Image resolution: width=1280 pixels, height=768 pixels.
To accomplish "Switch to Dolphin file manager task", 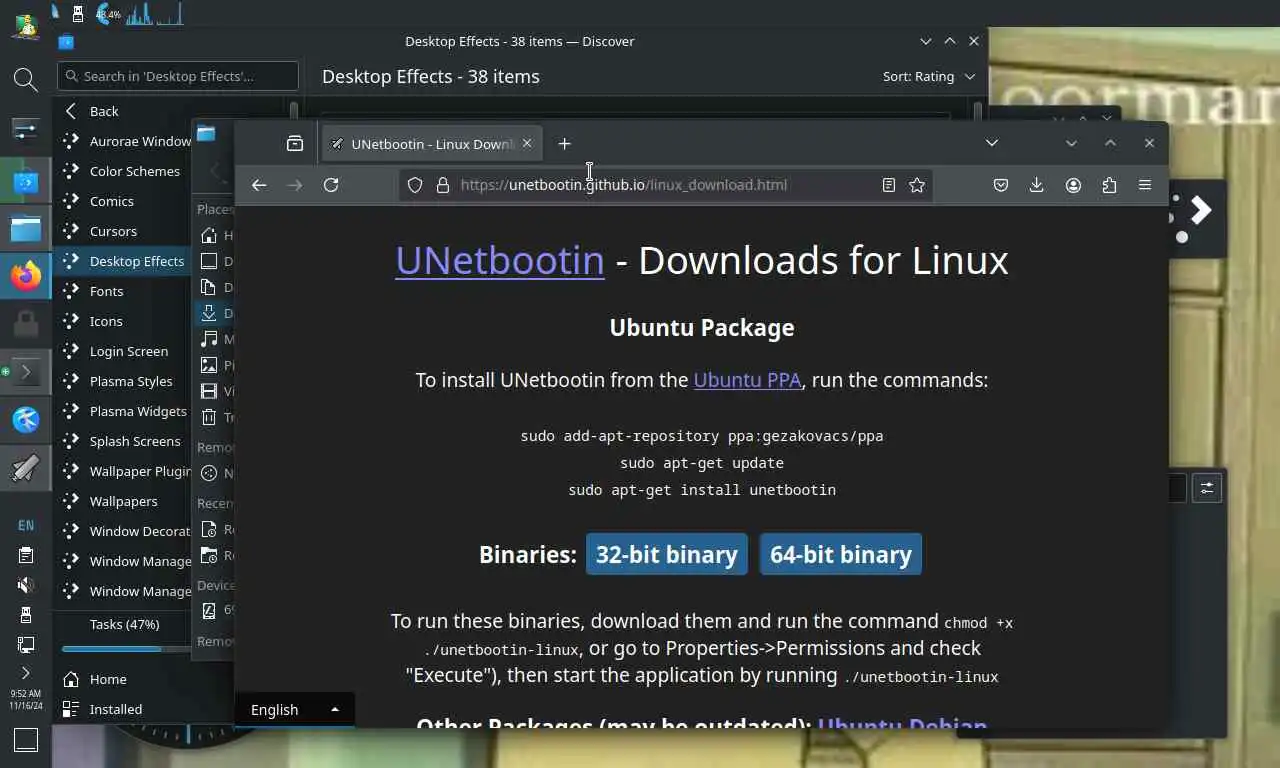I will pos(26,229).
